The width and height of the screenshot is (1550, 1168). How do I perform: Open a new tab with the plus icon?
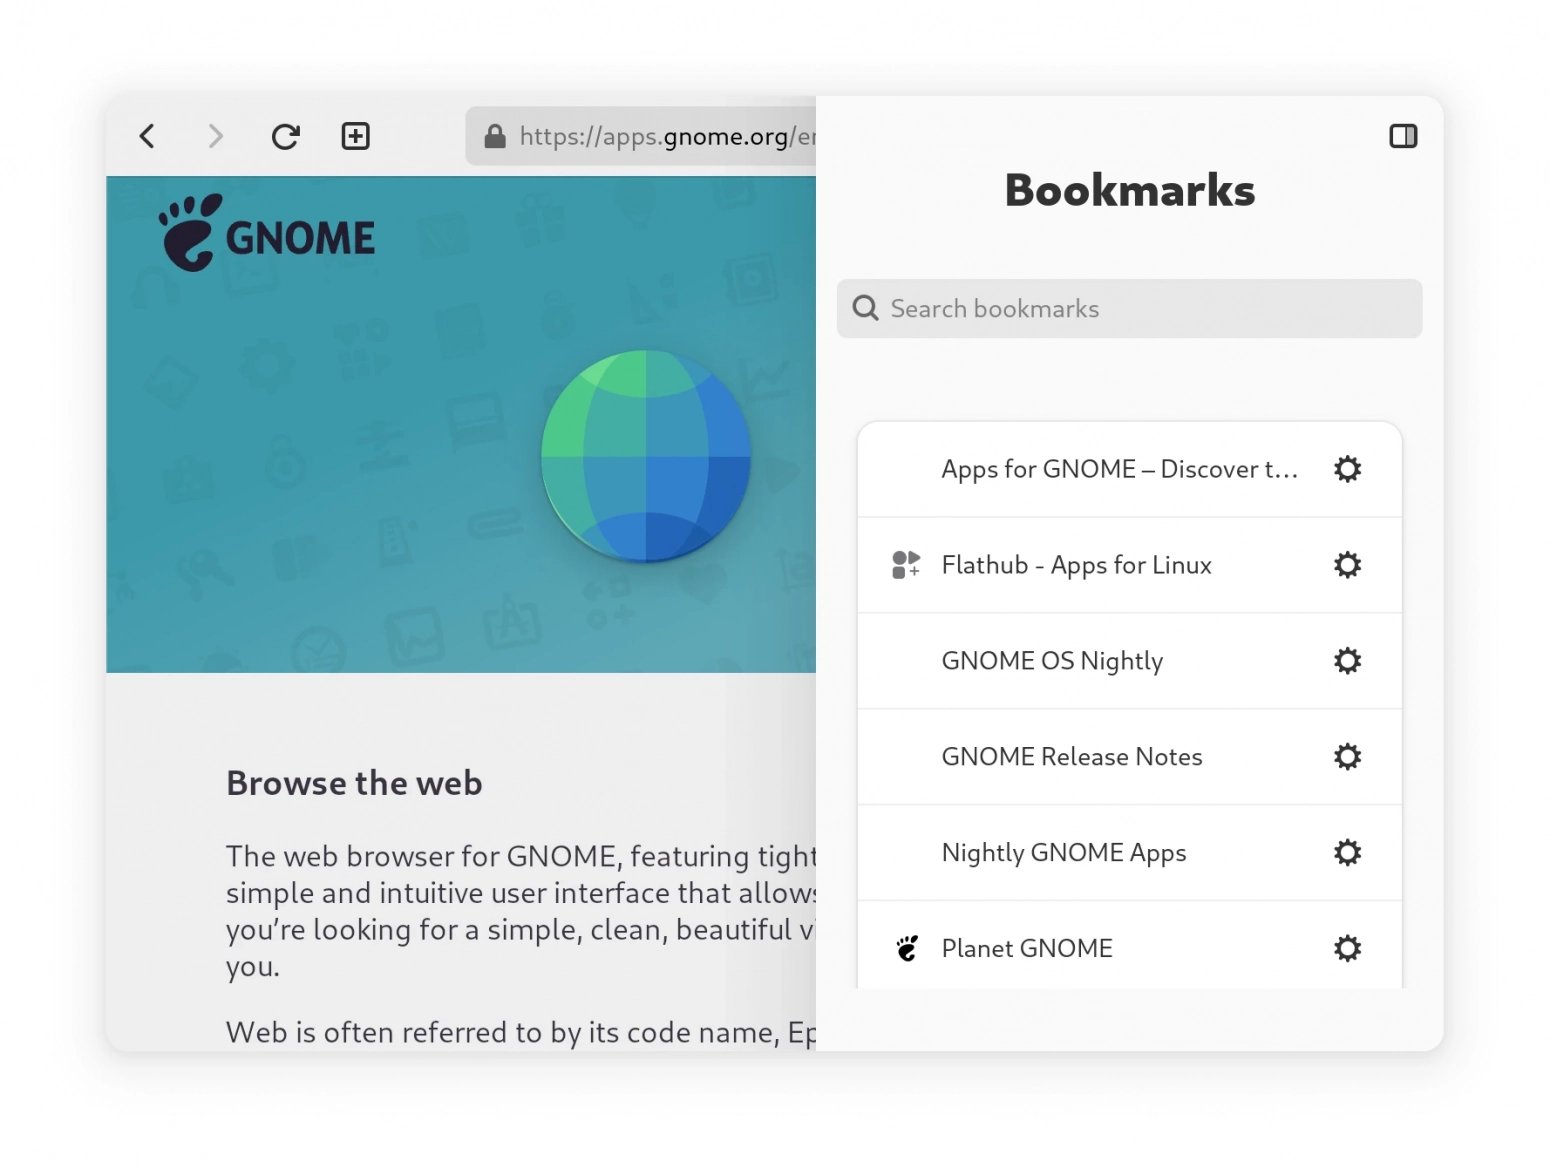tap(355, 136)
